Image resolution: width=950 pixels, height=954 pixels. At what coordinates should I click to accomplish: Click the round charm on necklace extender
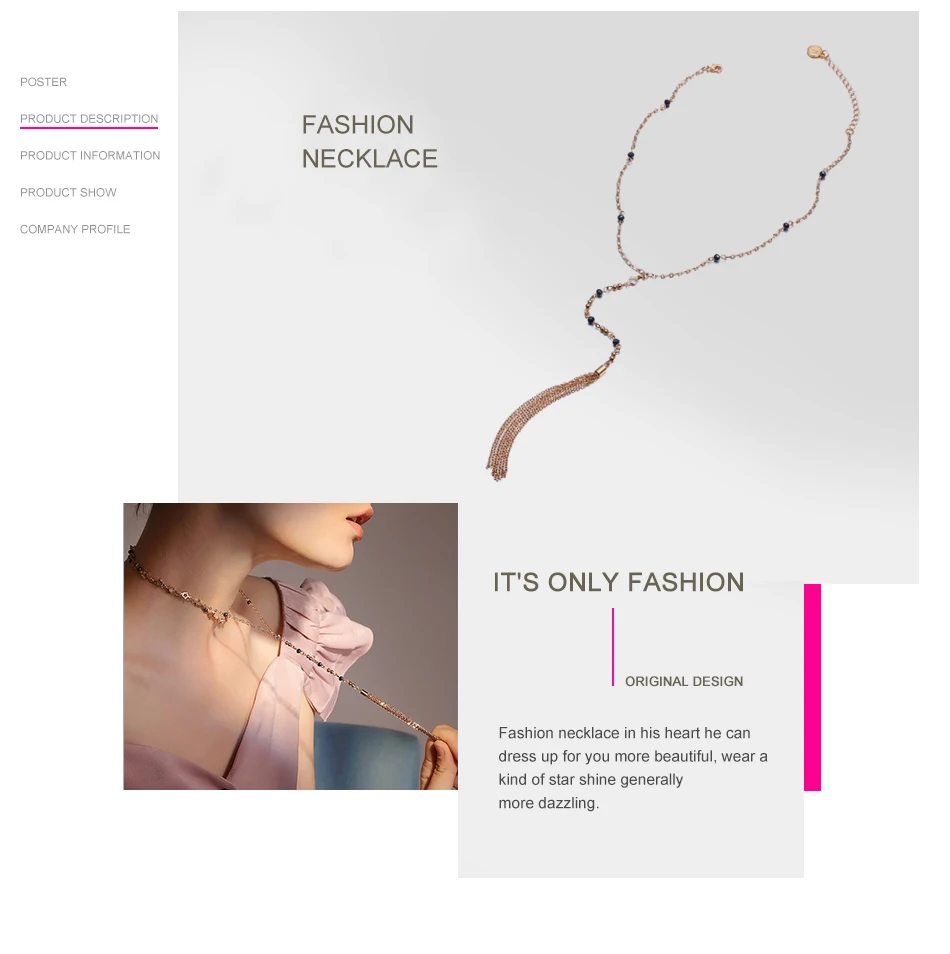click(x=814, y=52)
